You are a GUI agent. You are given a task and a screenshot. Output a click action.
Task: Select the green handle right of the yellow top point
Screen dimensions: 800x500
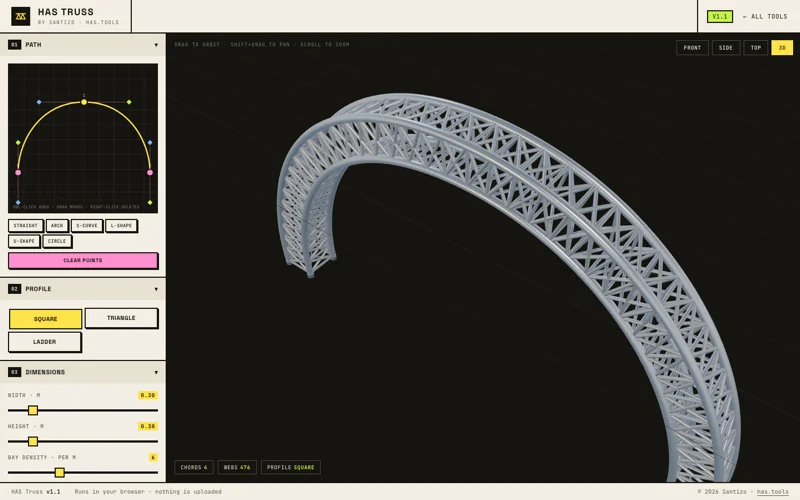click(129, 103)
